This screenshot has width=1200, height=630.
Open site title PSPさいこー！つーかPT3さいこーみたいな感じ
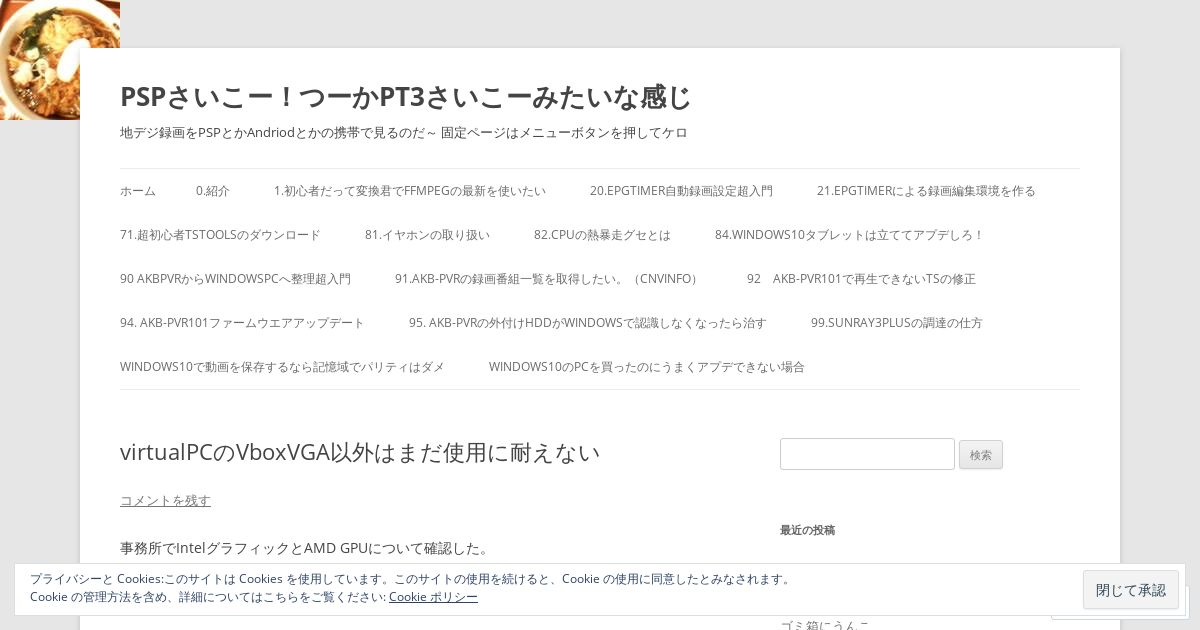coord(405,98)
